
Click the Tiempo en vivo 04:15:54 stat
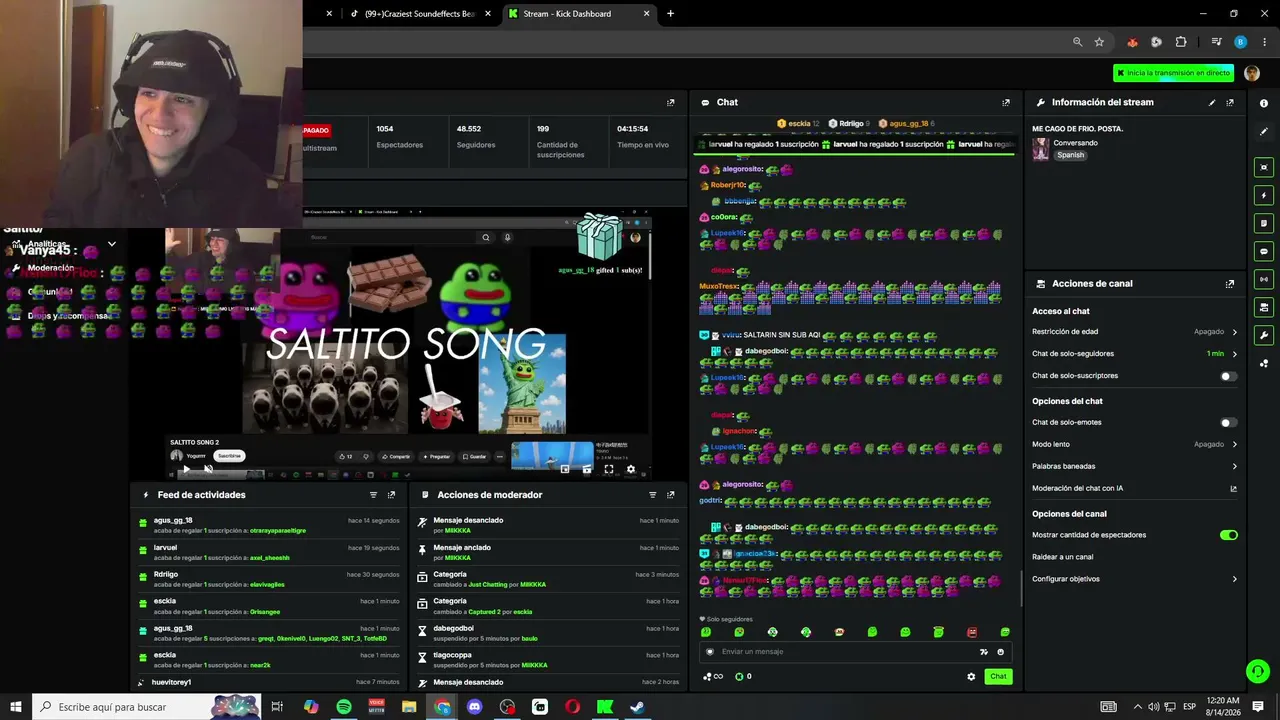point(643,137)
